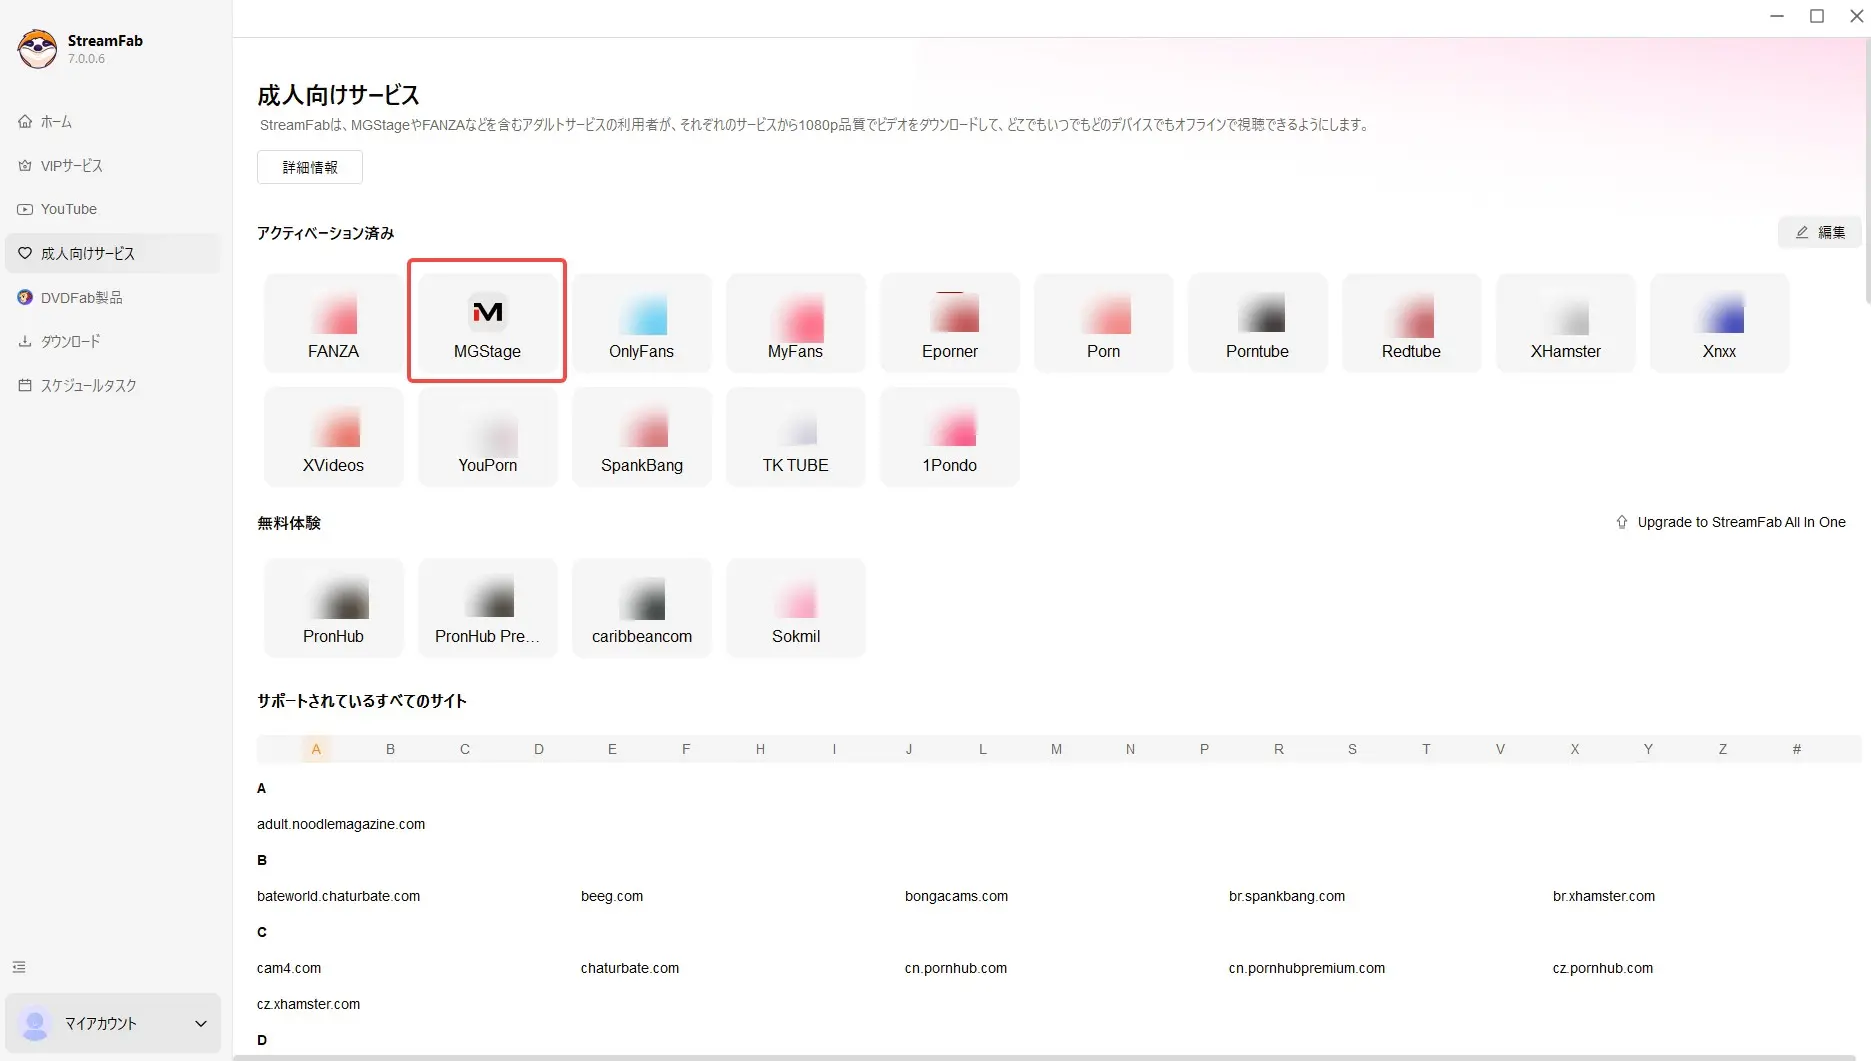Image resolution: width=1871 pixels, height=1061 pixels.
Task: Open the Eporner service tile
Action: click(x=949, y=323)
